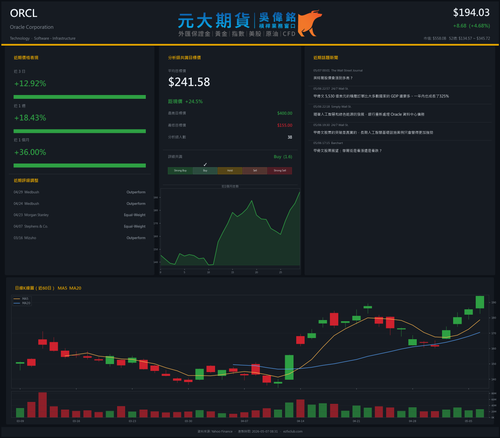This screenshot has width=500, height=438.
Task: Click the green area price trend chart
Action: (x=230, y=229)
